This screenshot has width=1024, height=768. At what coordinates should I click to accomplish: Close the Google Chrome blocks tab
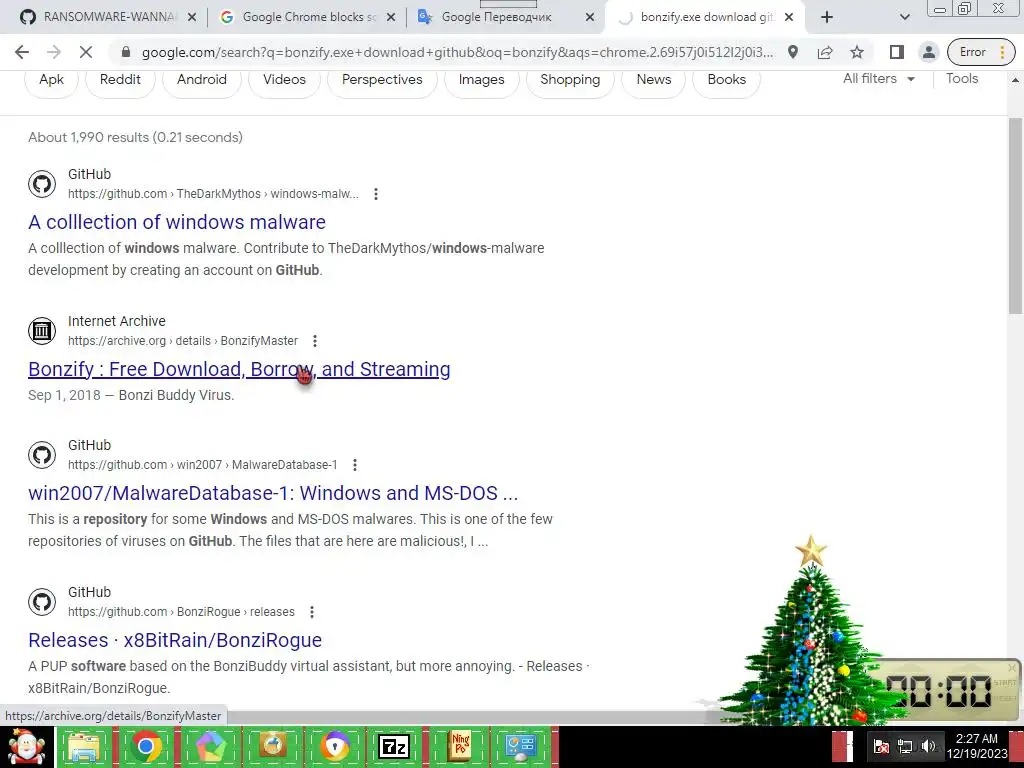point(391,18)
